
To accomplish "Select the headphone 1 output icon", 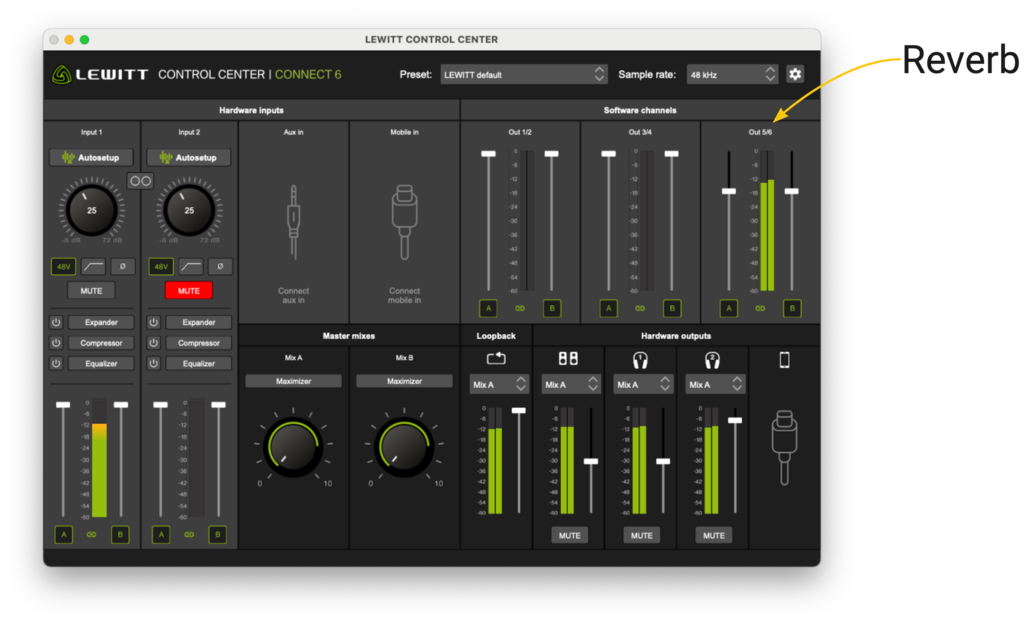I will point(641,357).
